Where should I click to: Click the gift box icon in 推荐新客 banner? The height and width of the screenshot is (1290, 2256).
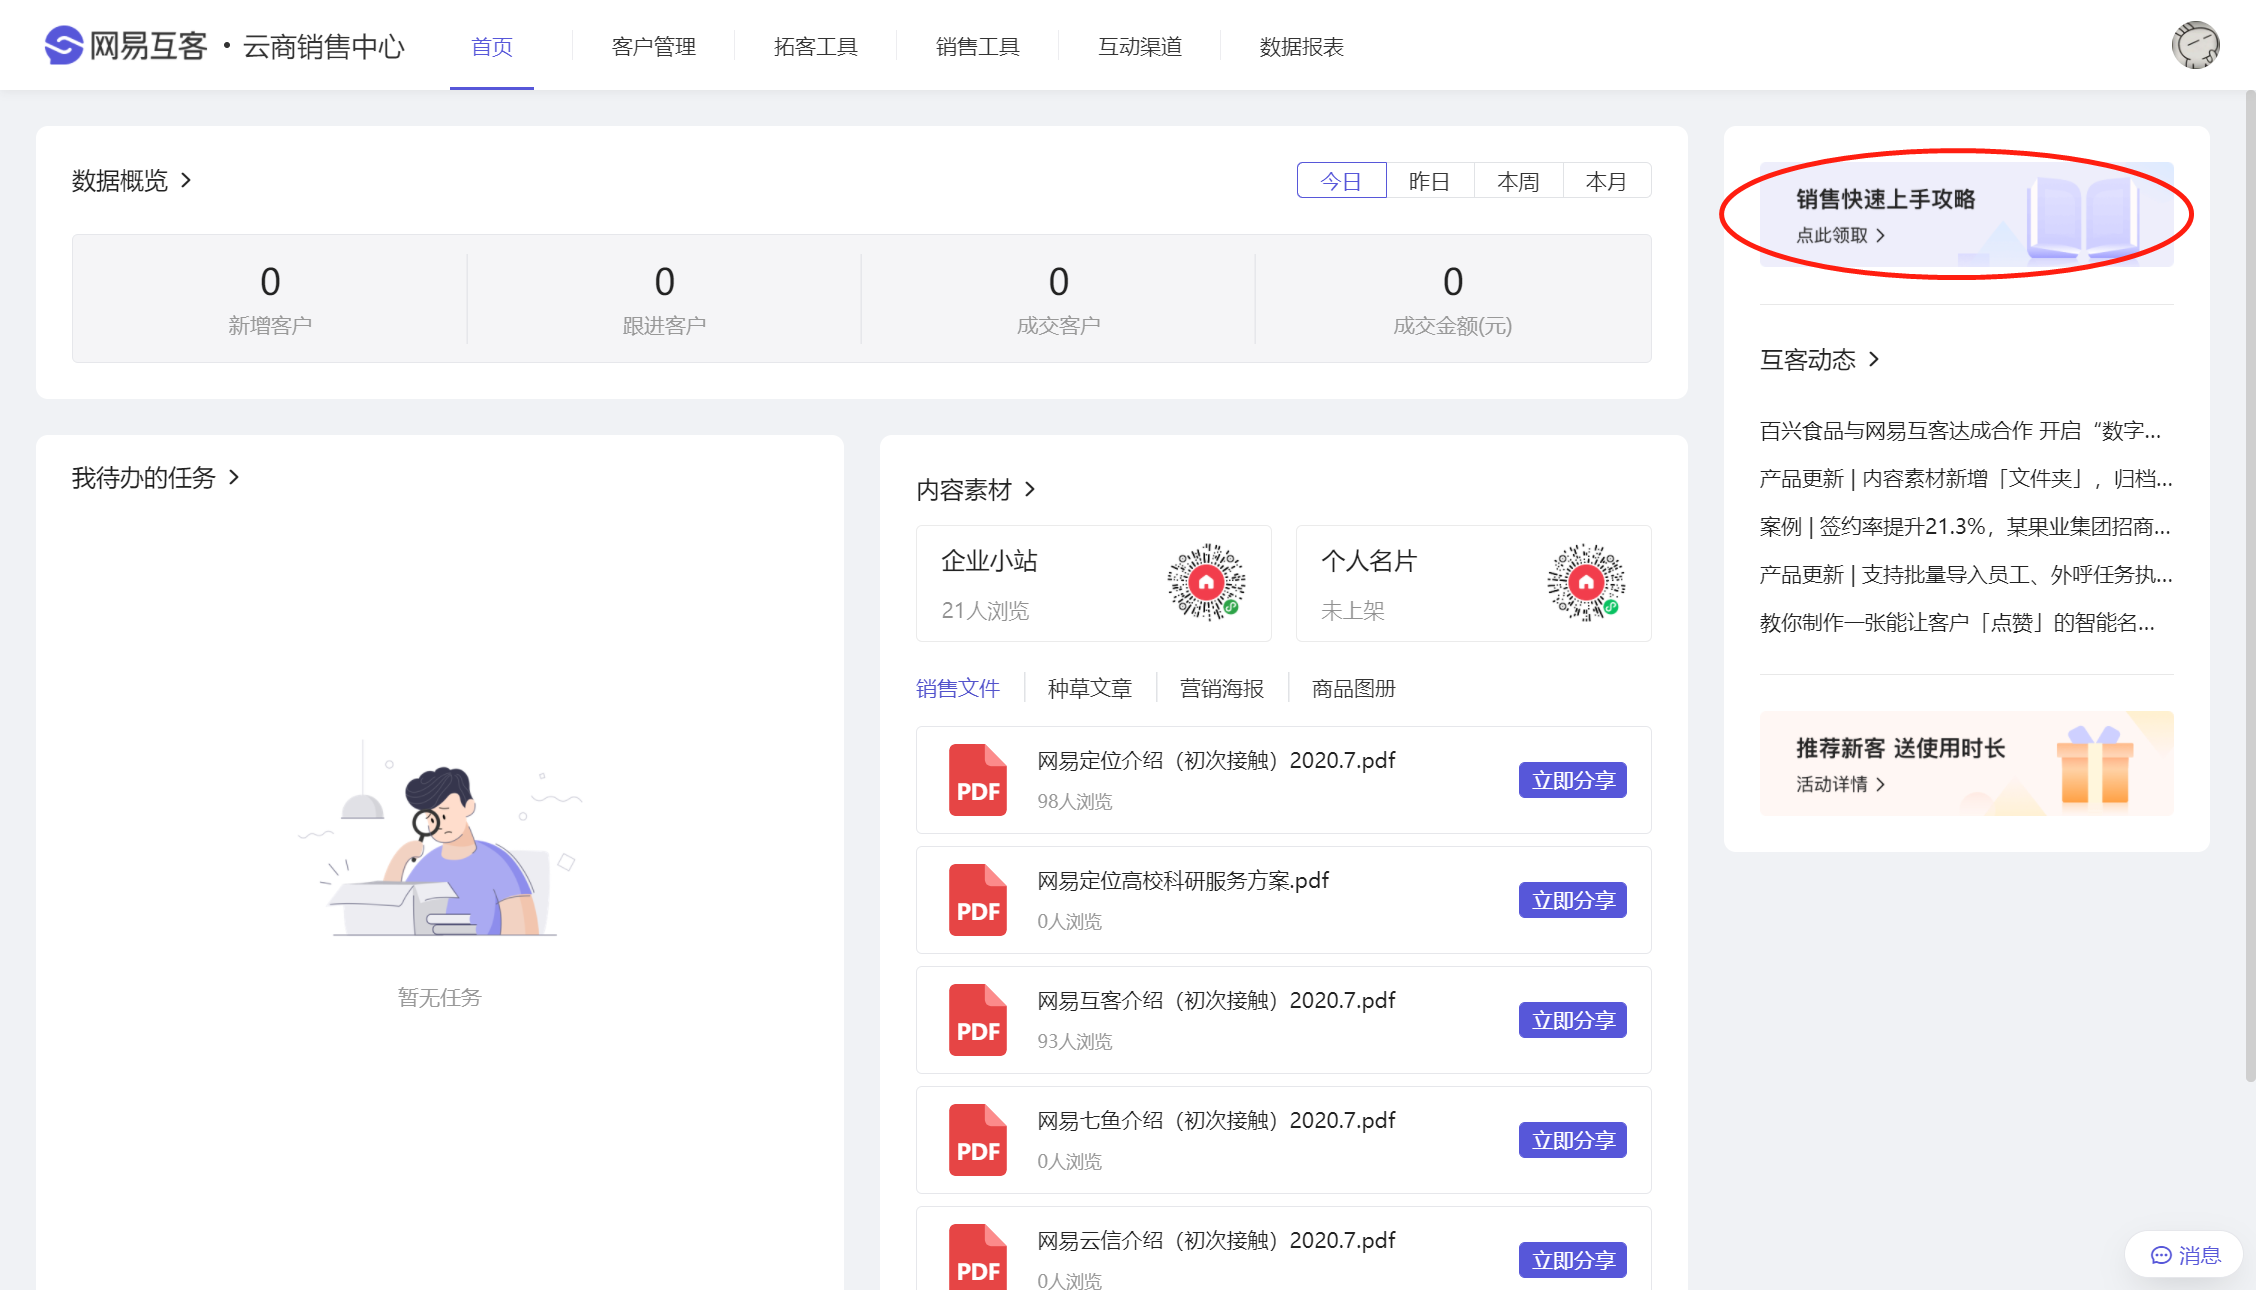click(2095, 765)
